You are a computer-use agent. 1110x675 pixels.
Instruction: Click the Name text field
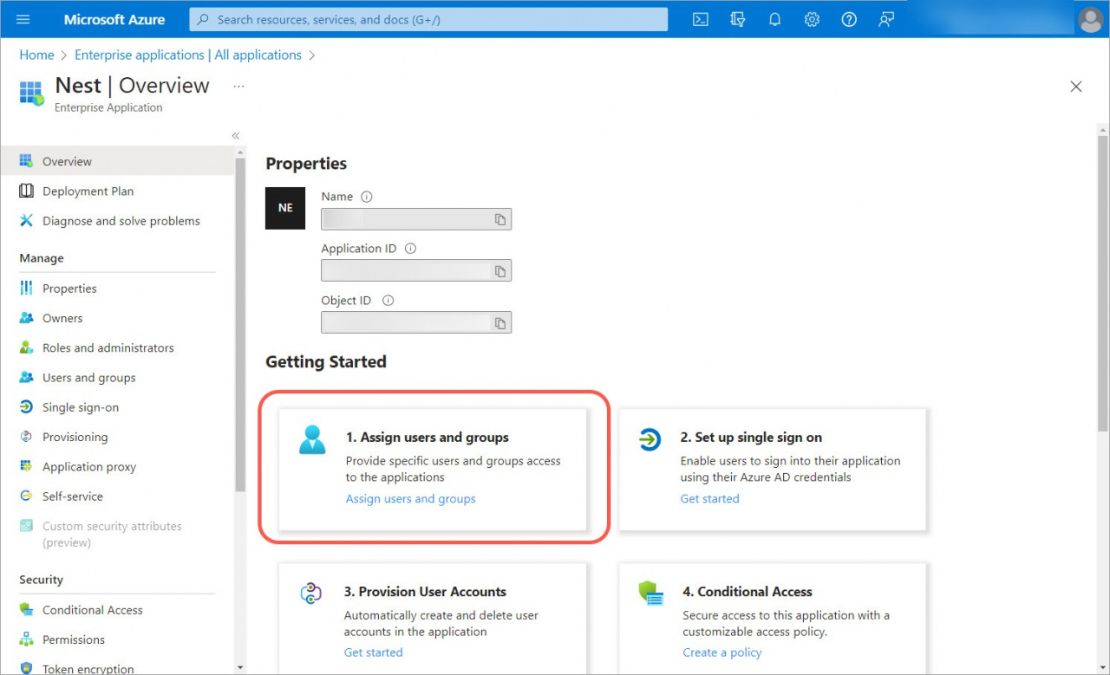click(416, 219)
